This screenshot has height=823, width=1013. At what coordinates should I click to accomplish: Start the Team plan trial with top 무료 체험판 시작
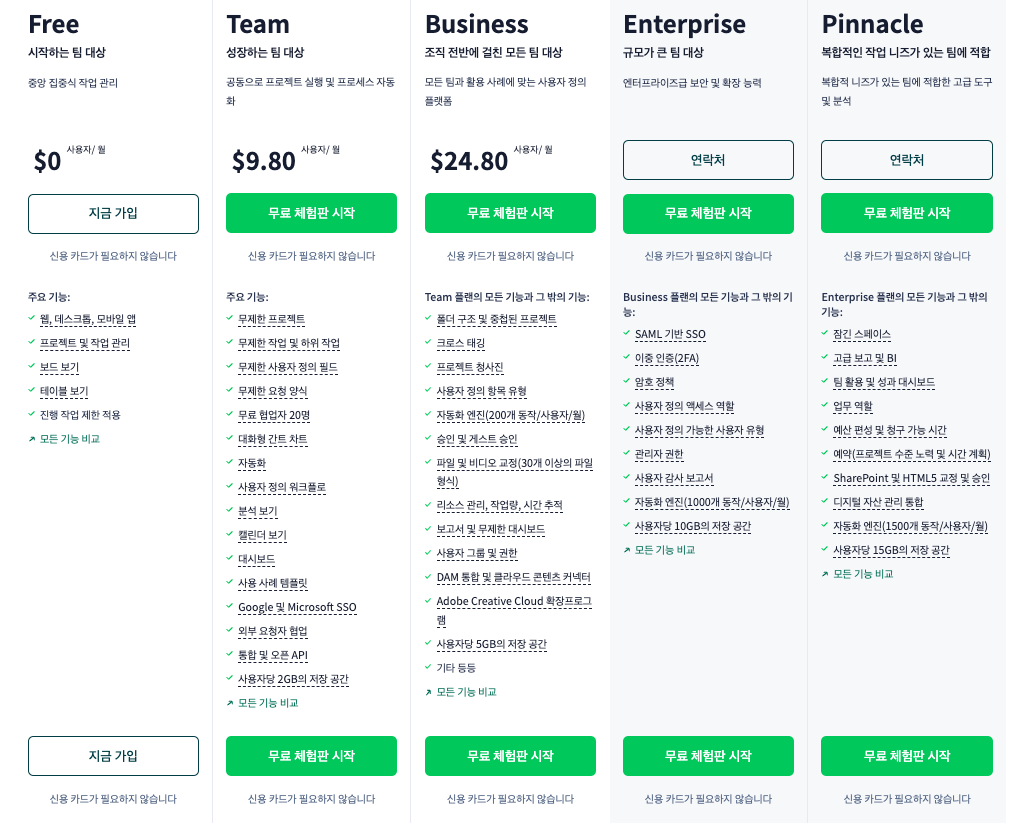pos(311,213)
